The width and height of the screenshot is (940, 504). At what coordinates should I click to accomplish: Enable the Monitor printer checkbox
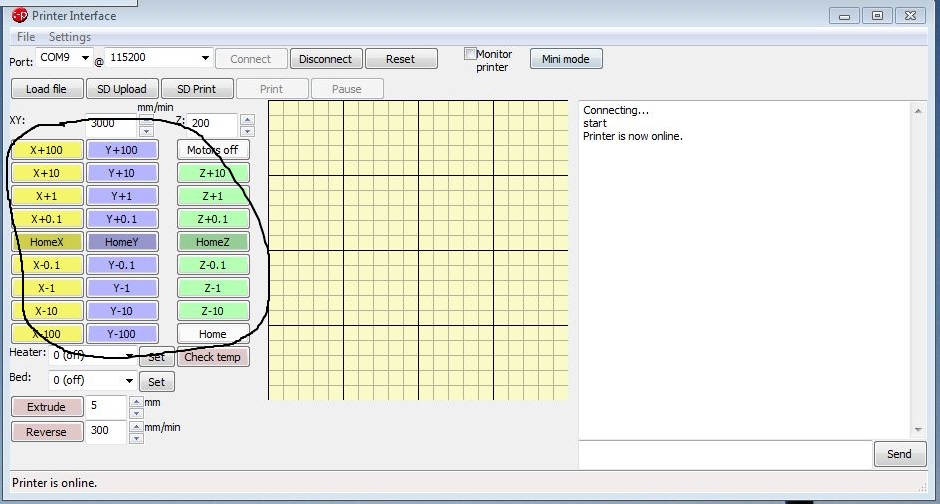[470, 54]
